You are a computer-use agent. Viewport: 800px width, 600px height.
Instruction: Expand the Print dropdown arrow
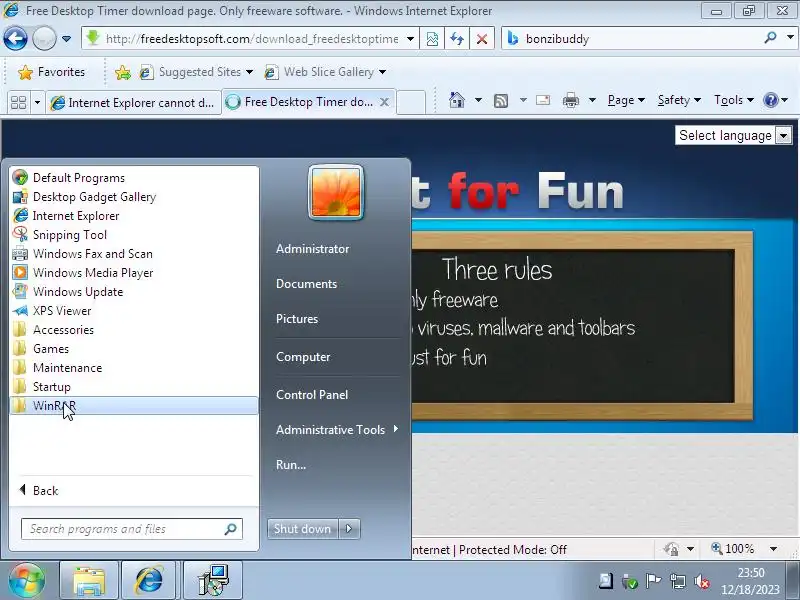[592, 100]
